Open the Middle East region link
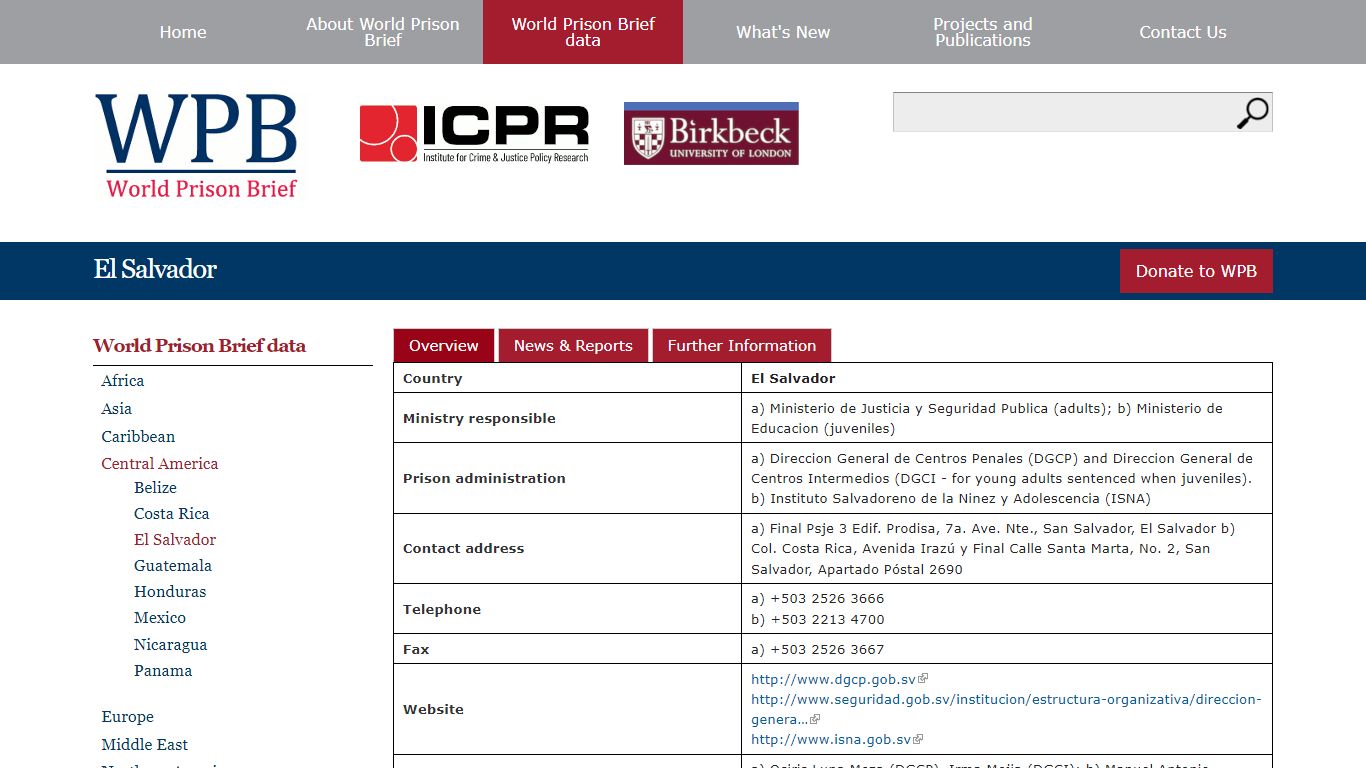Viewport: 1366px width, 768px height. pos(145,745)
